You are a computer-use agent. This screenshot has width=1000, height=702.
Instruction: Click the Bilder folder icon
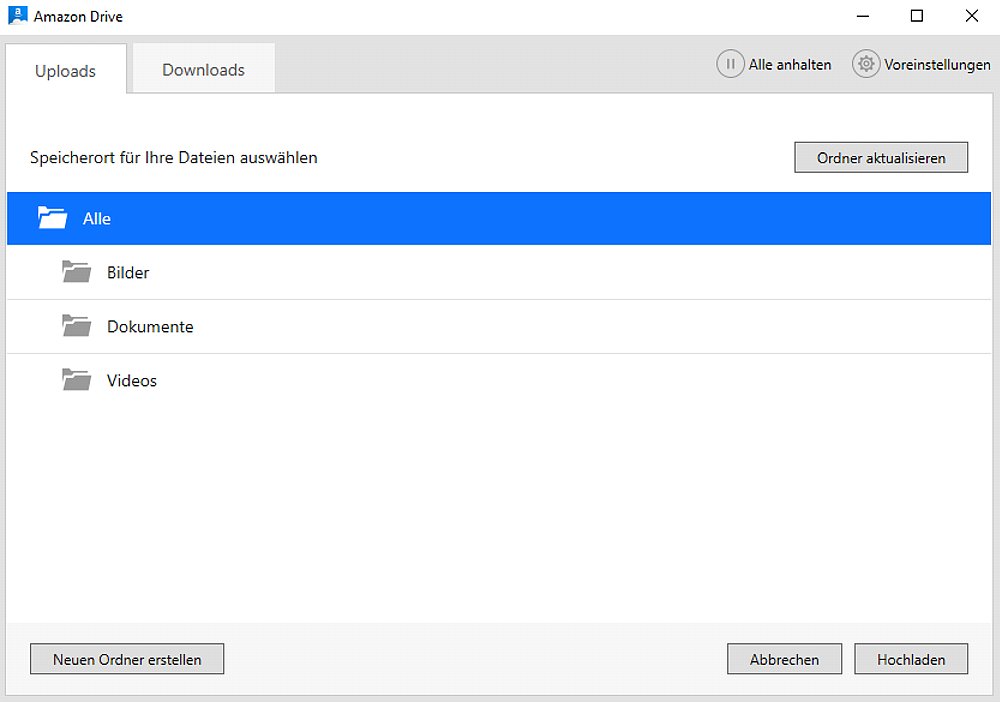pyautogui.click(x=77, y=272)
